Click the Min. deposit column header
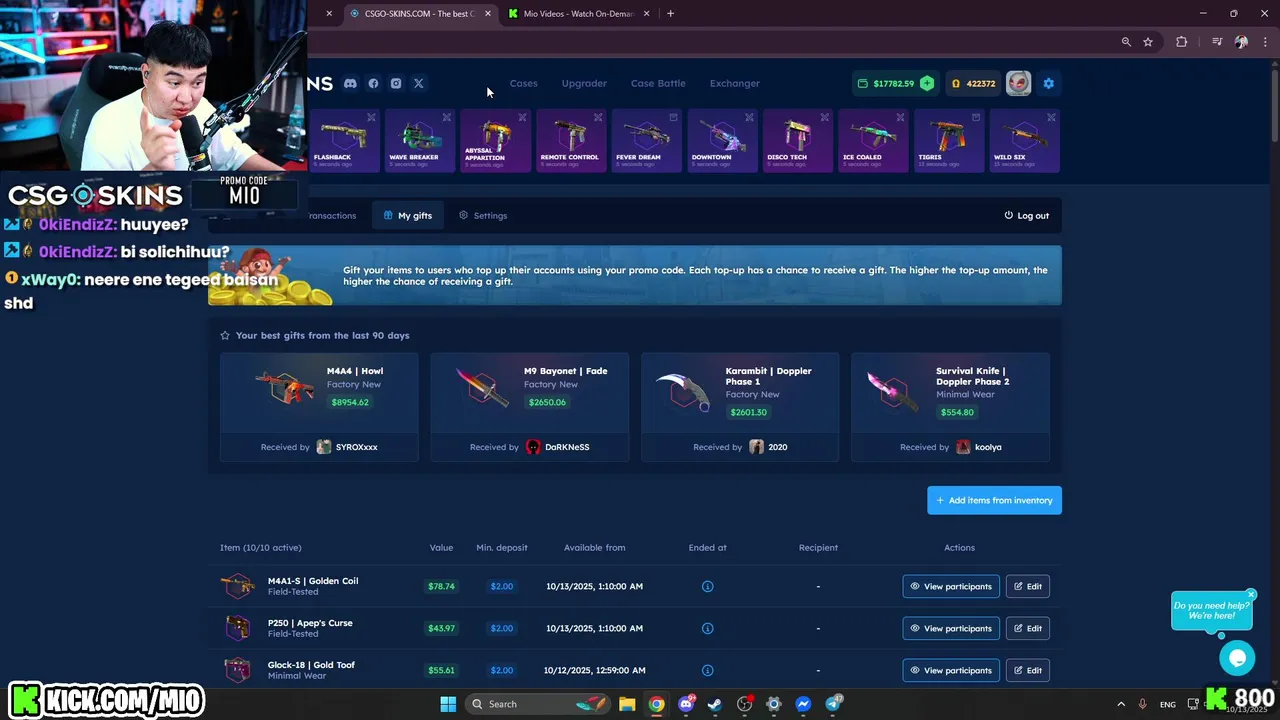The image size is (1280, 720). tap(502, 548)
